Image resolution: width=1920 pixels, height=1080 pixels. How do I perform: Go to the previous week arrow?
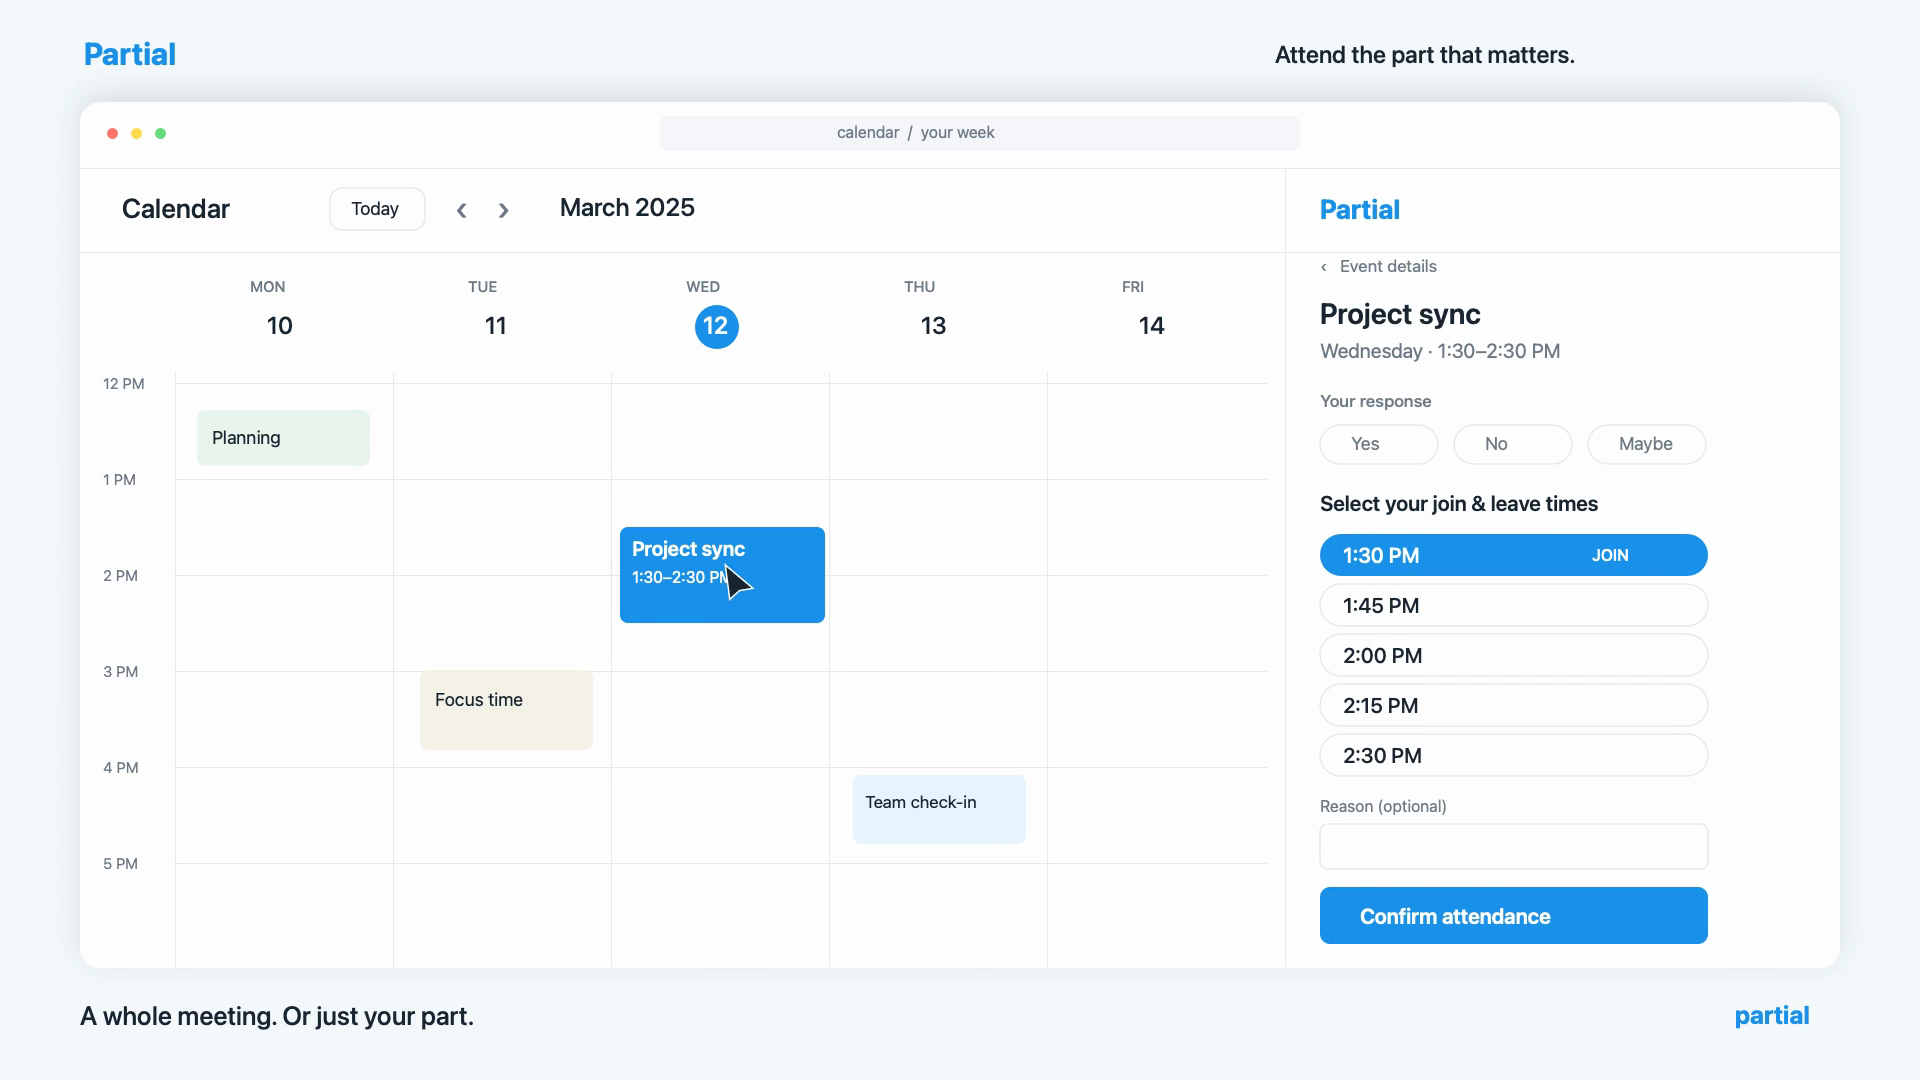click(x=461, y=210)
